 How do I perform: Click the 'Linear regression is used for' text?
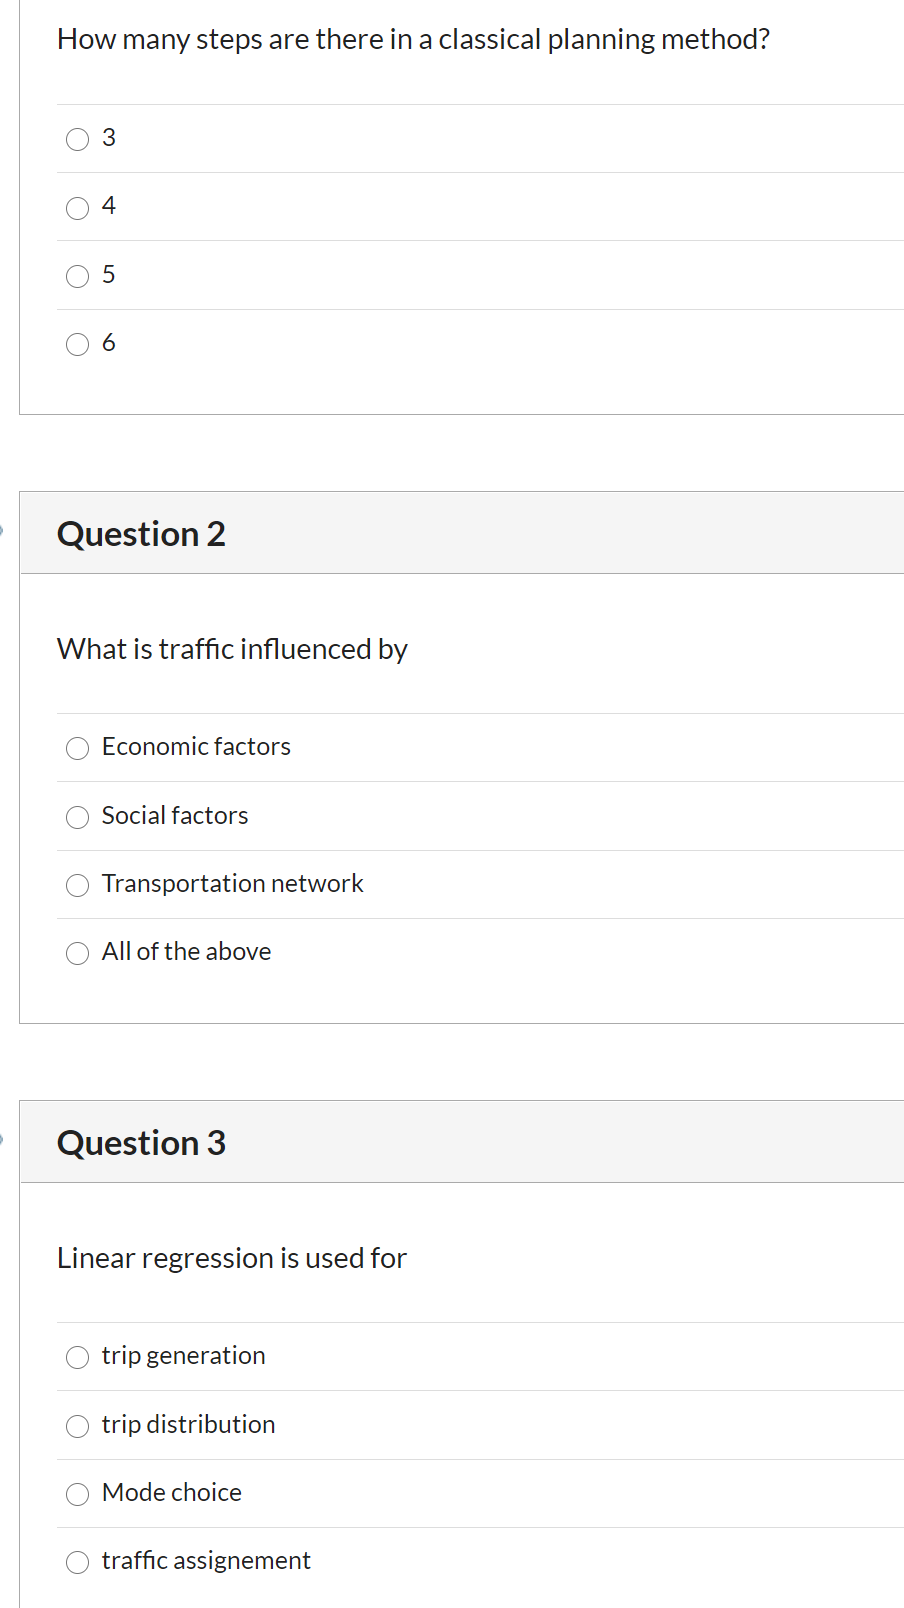[232, 1258]
